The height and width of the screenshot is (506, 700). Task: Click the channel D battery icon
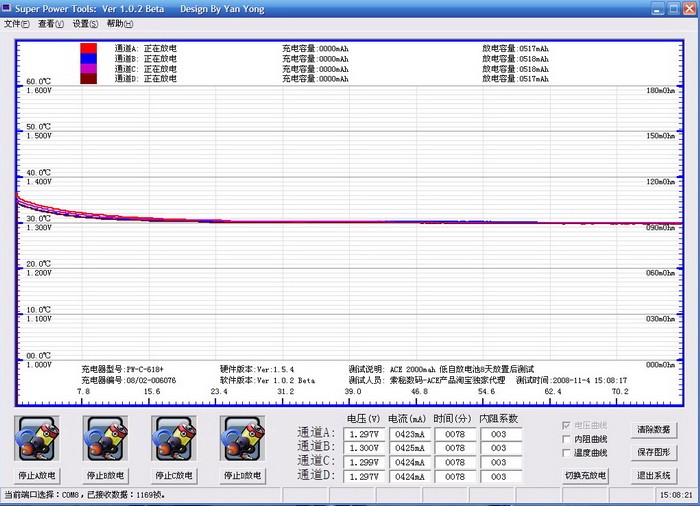point(242,439)
